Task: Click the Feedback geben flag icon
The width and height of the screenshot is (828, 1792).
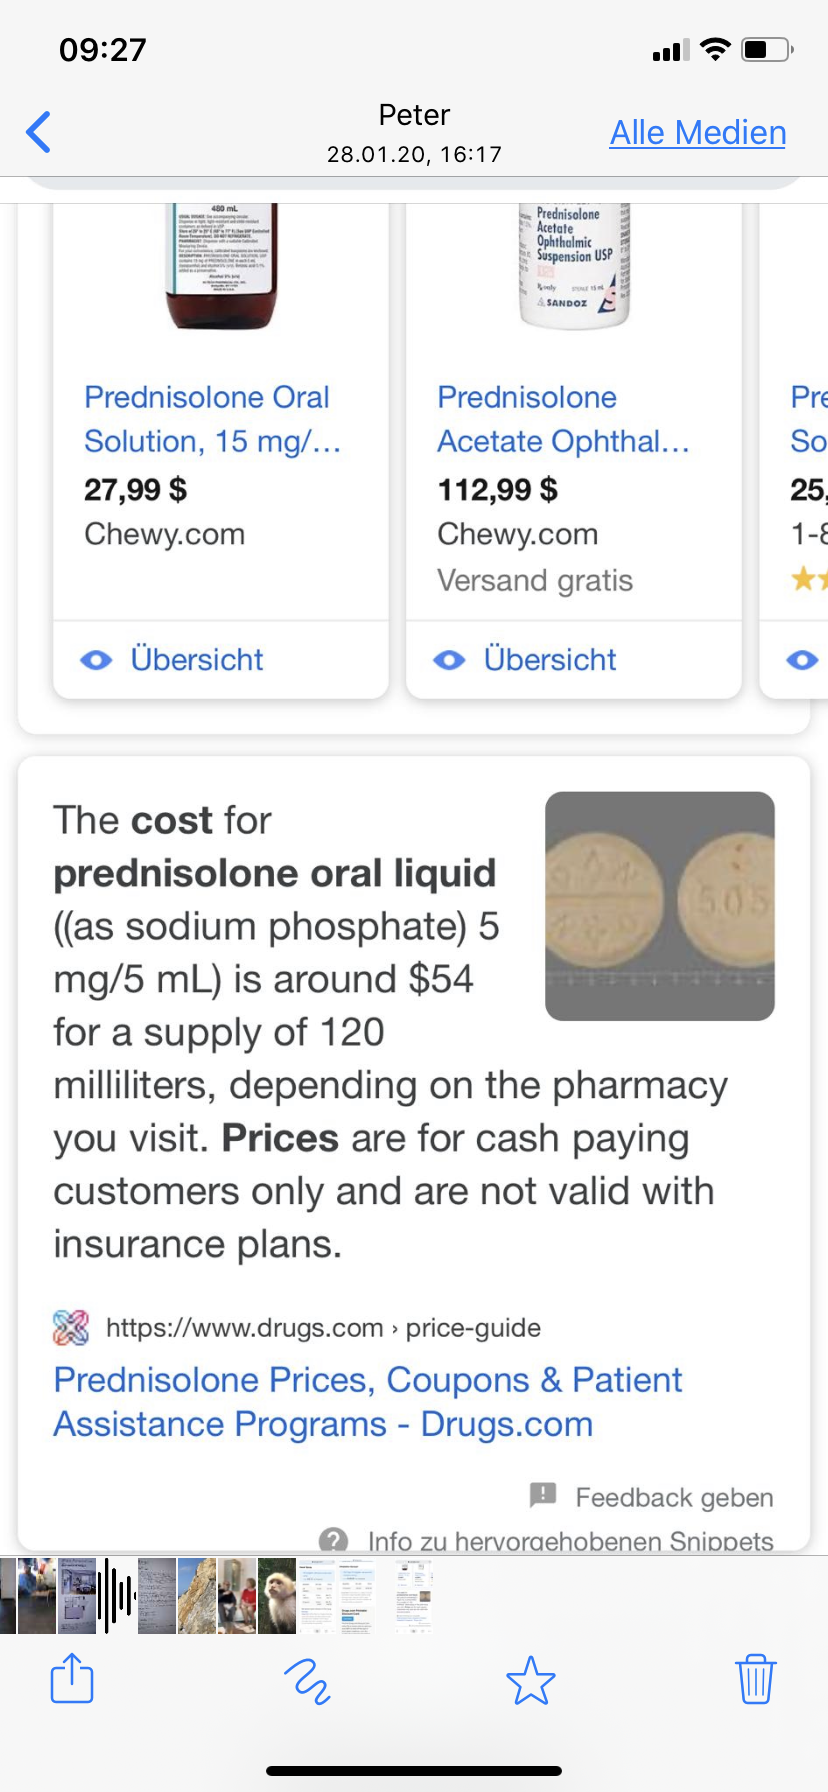Action: point(542,1495)
